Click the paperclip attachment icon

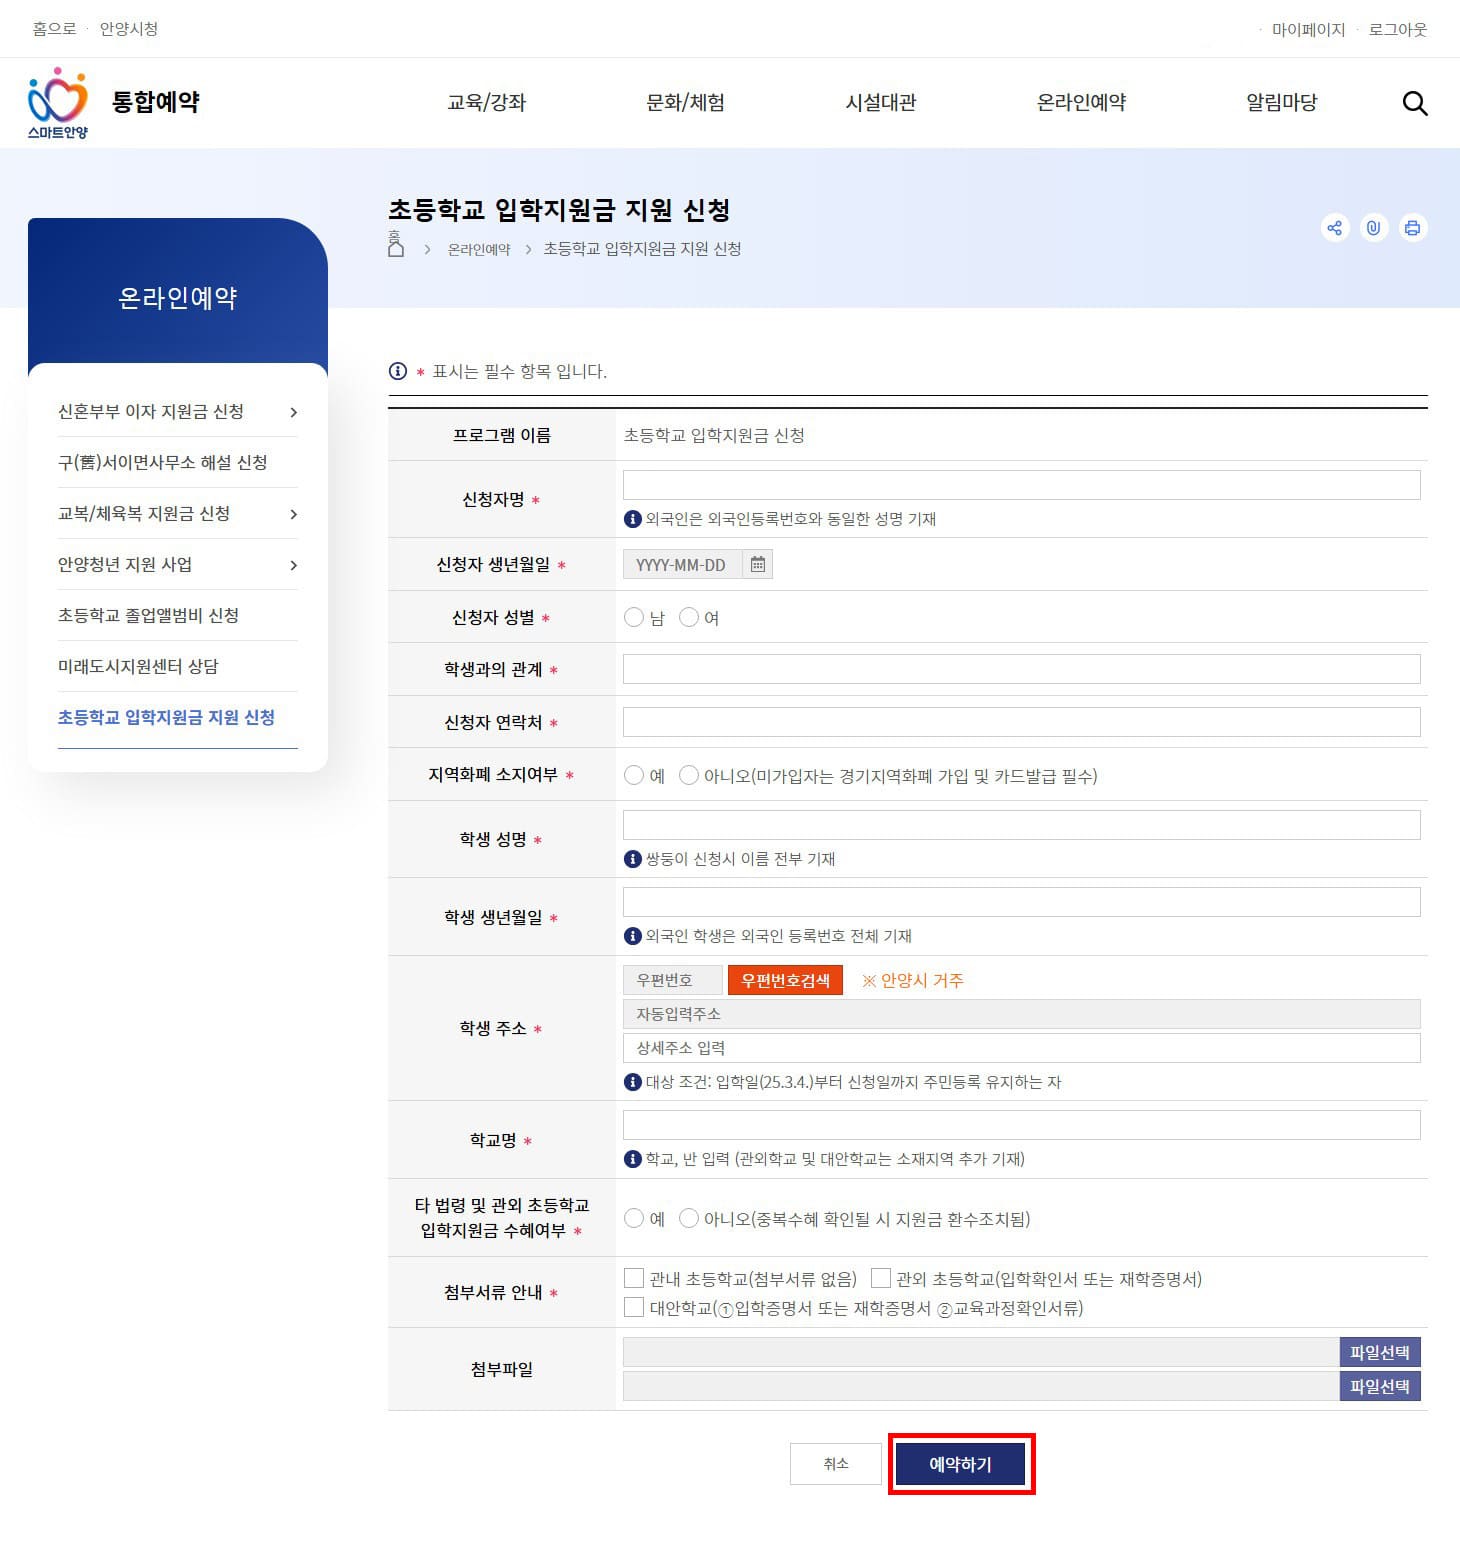1373,228
